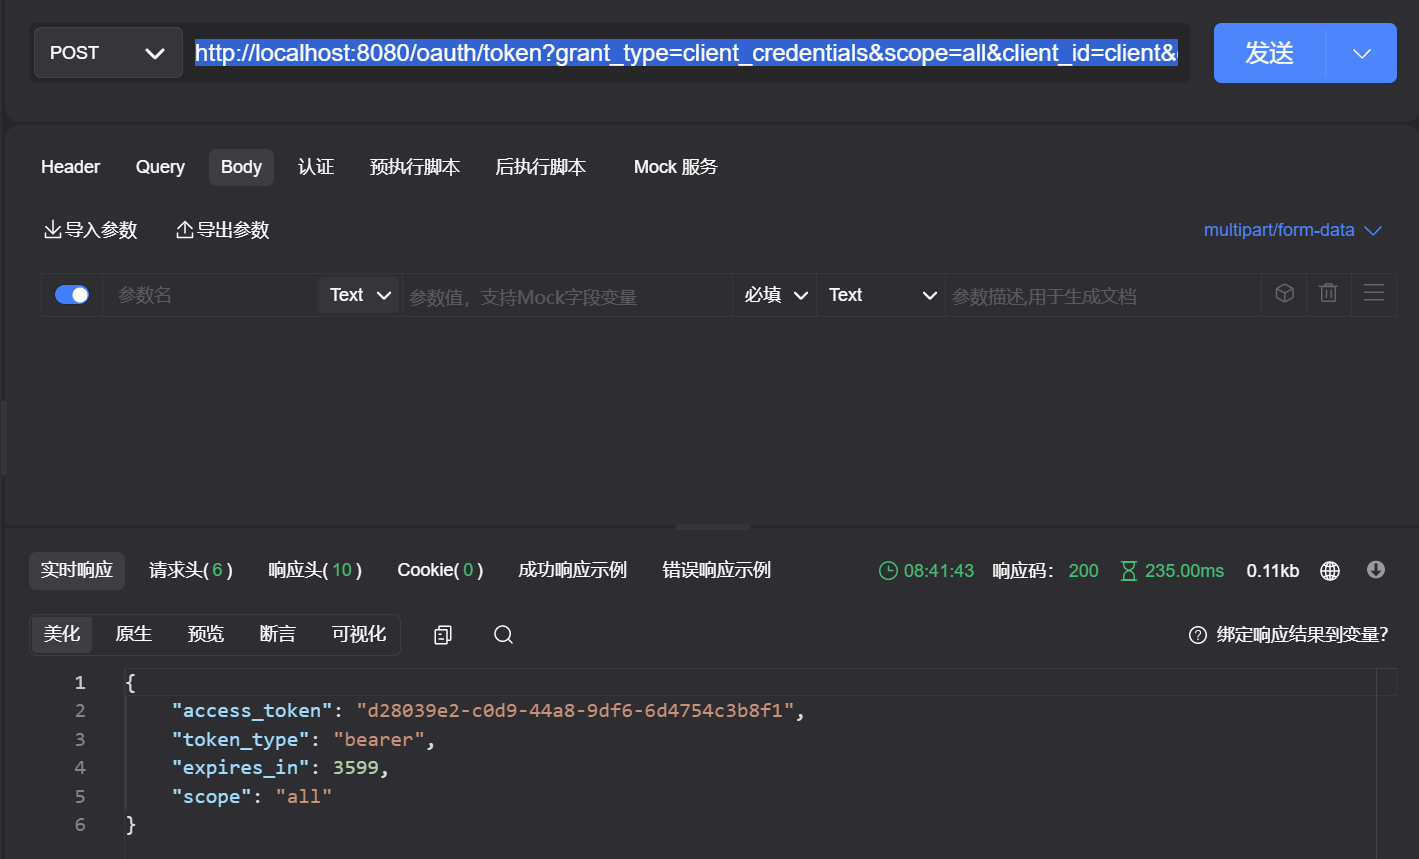Click the "token_type" key text
Screen dimensions: 1419x859
click(x=241, y=740)
